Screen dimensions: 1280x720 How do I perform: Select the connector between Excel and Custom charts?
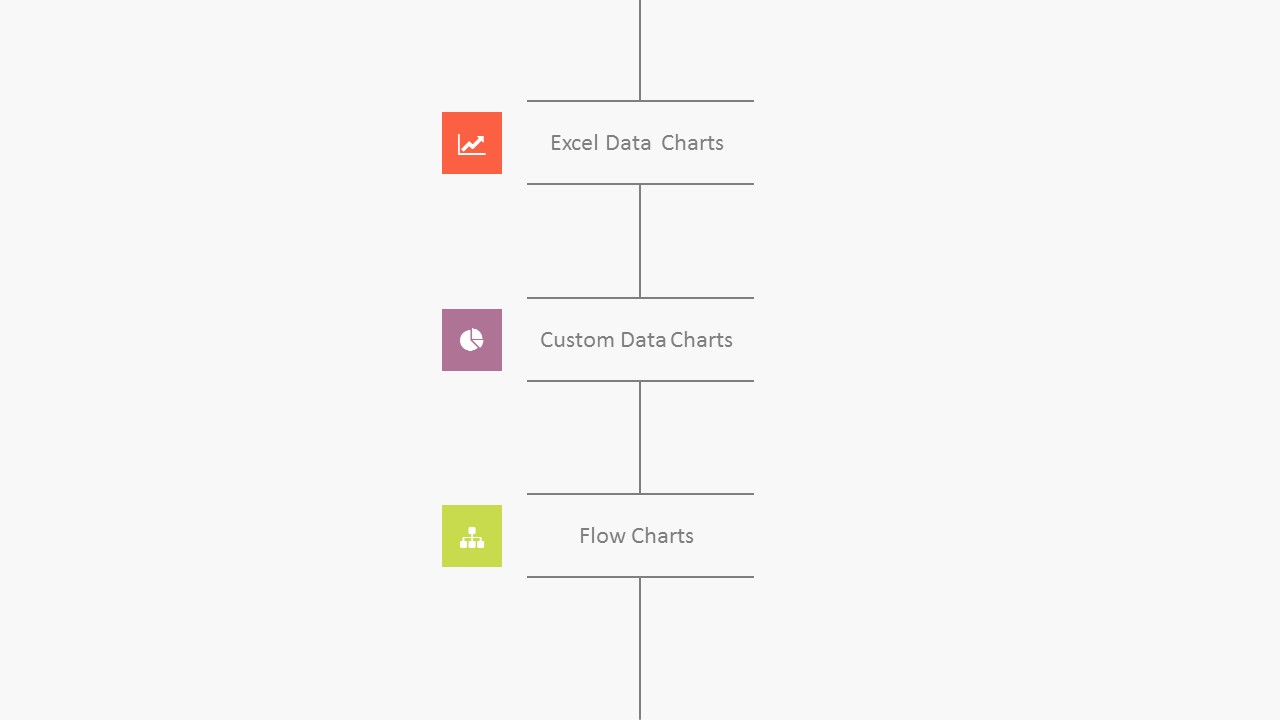(x=640, y=241)
